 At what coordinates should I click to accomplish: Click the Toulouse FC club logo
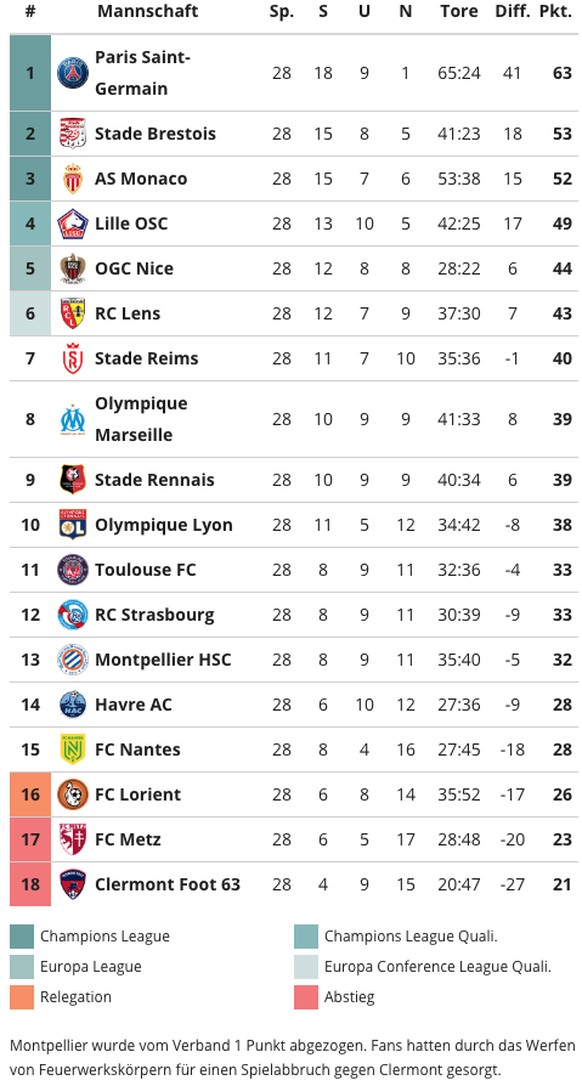(73, 569)
